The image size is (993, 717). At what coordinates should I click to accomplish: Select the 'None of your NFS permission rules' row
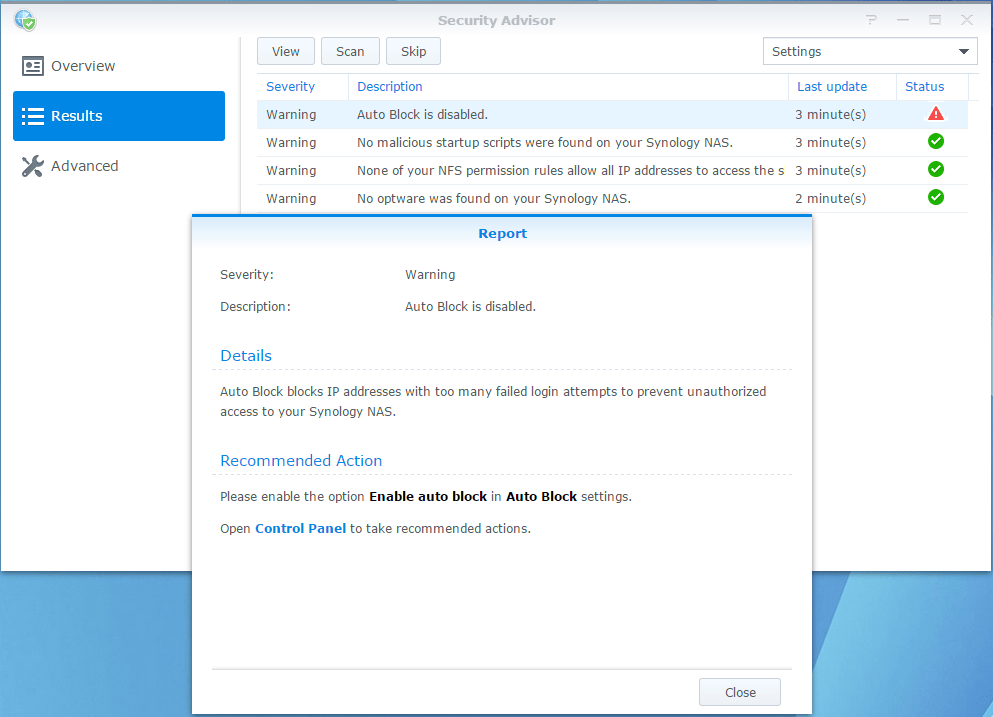[612, 170]
